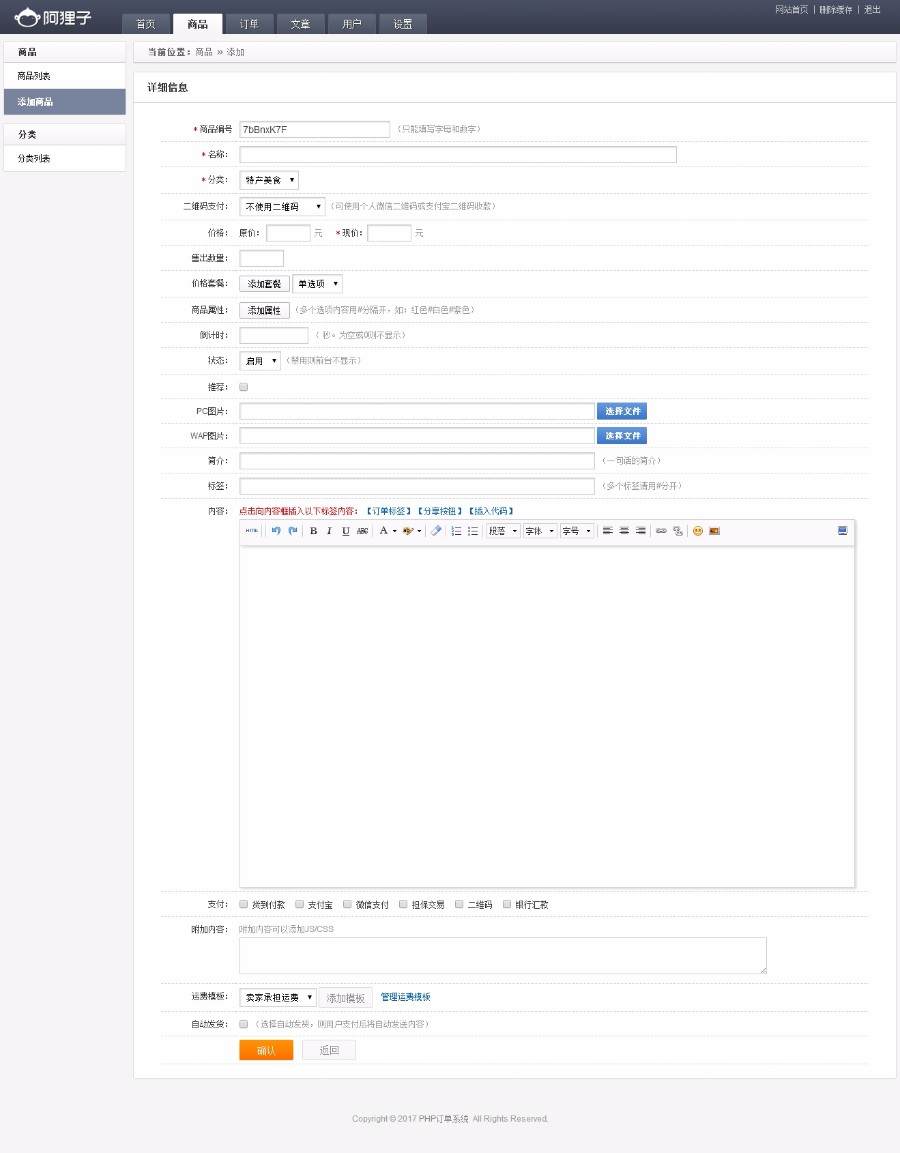Open the 段落 paragraph format dropdown
This screenshot has width=900, height=1153.
tap(503, 531)
